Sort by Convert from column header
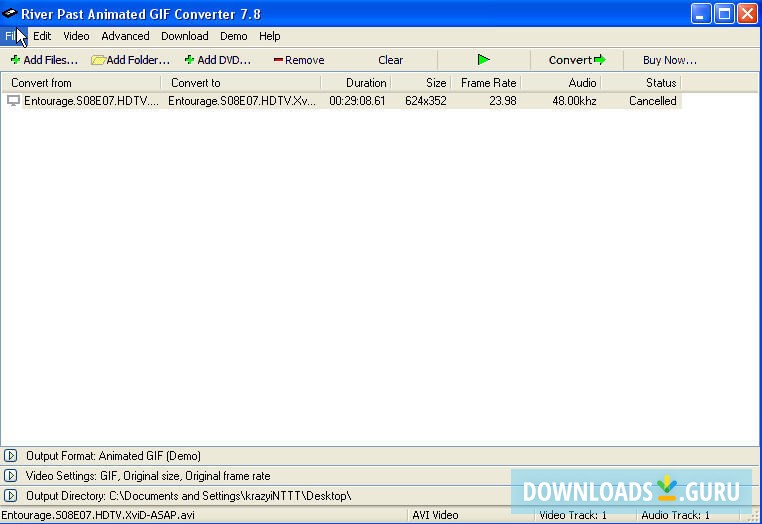The image size is (762, 524). tap(81, 83)
